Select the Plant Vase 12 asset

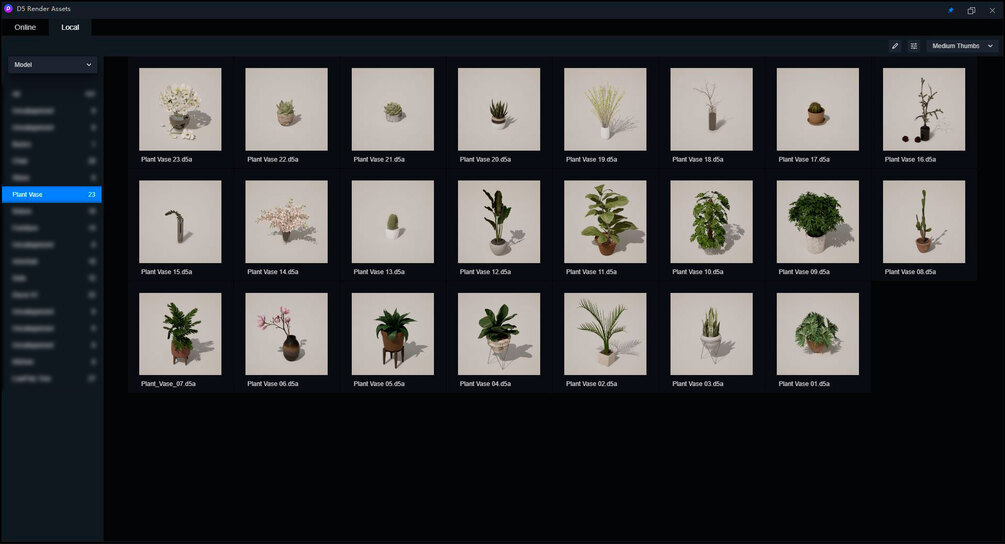(x=499, y=222)
